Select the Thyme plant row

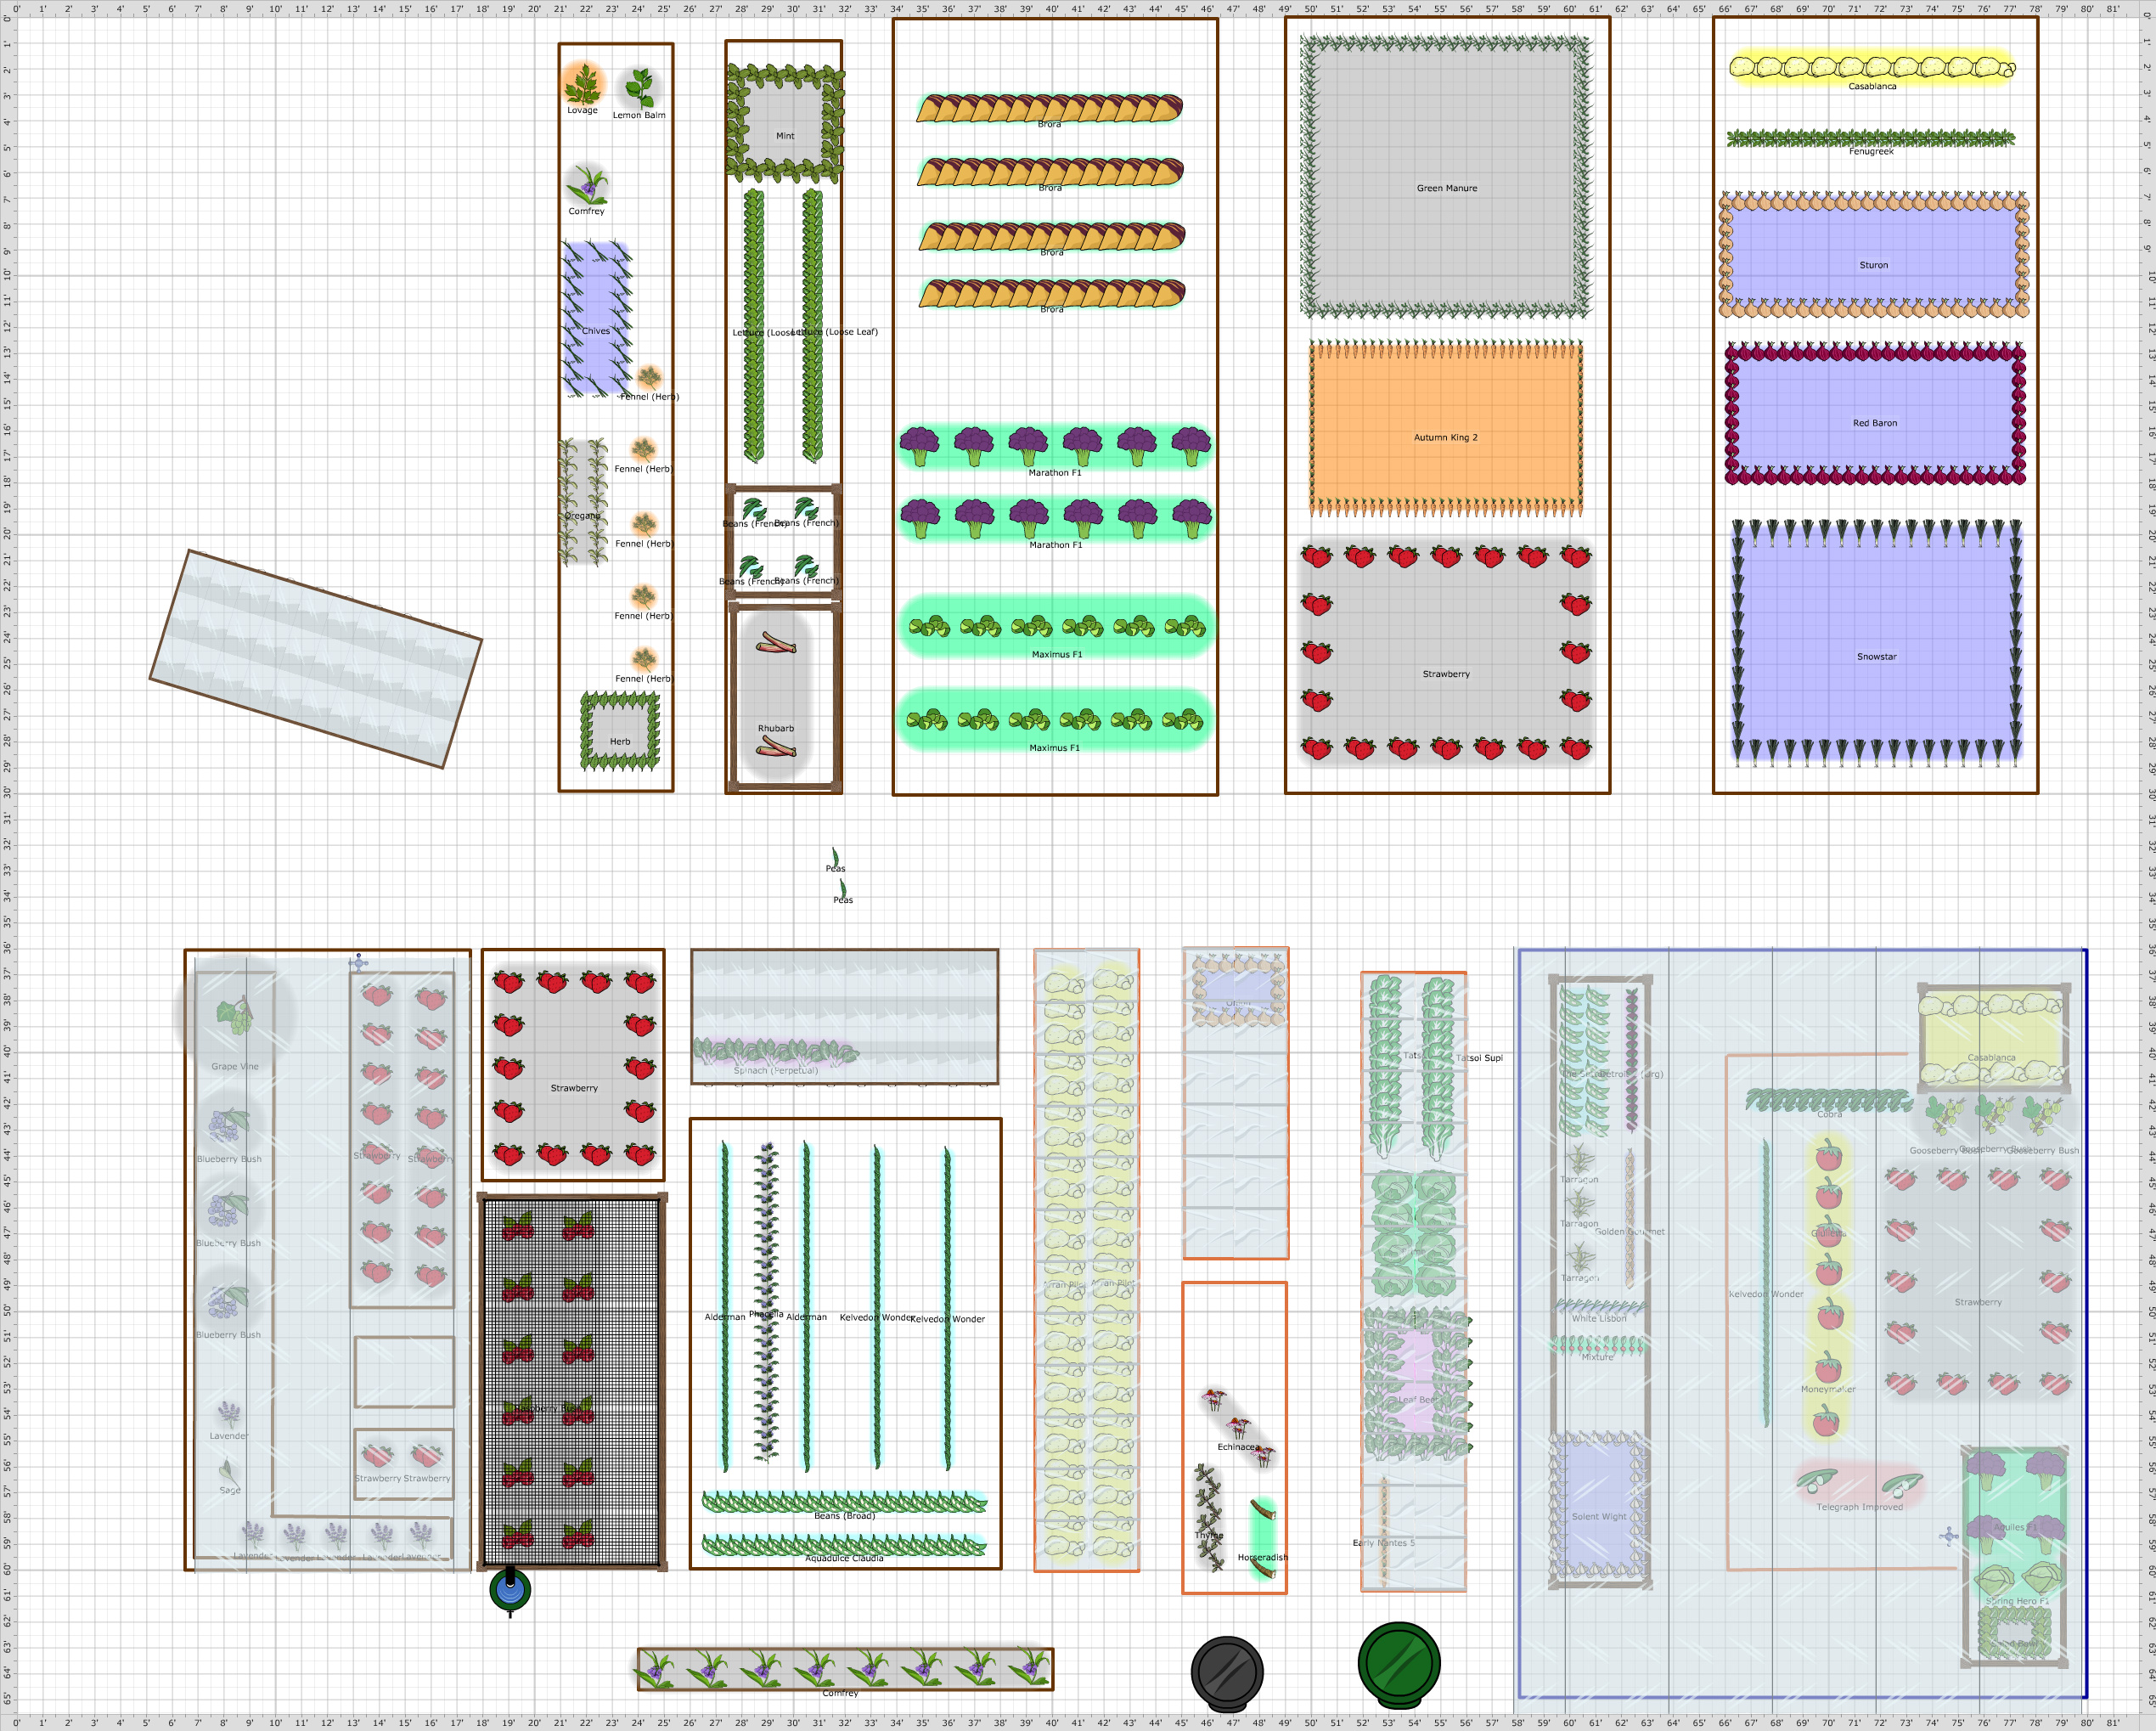click(x=1209, y=1519)
